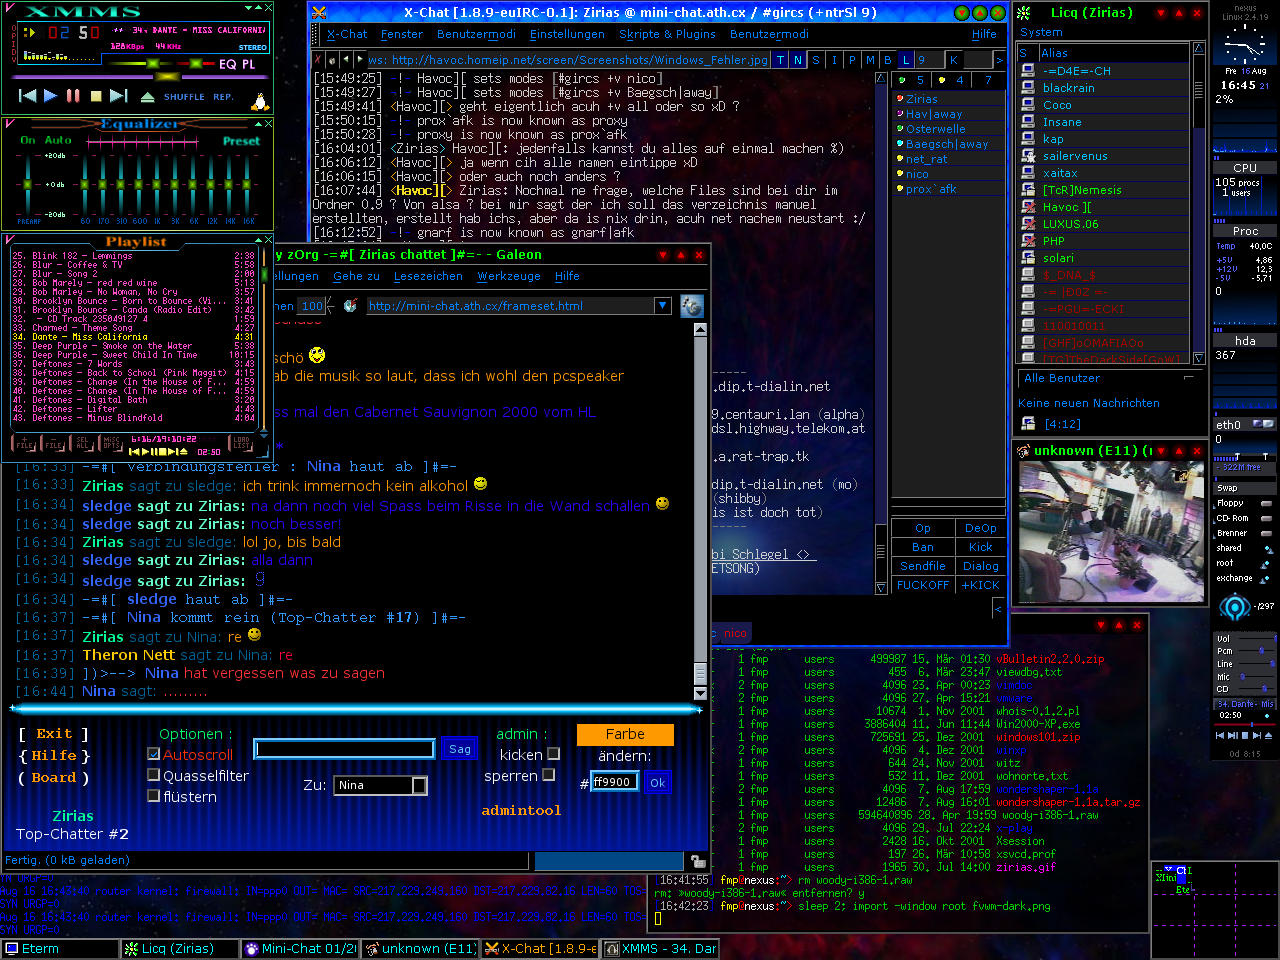Open the Hilfe menu in X-Chat
The image size is (1280, 960).
(x=984, y=34)
